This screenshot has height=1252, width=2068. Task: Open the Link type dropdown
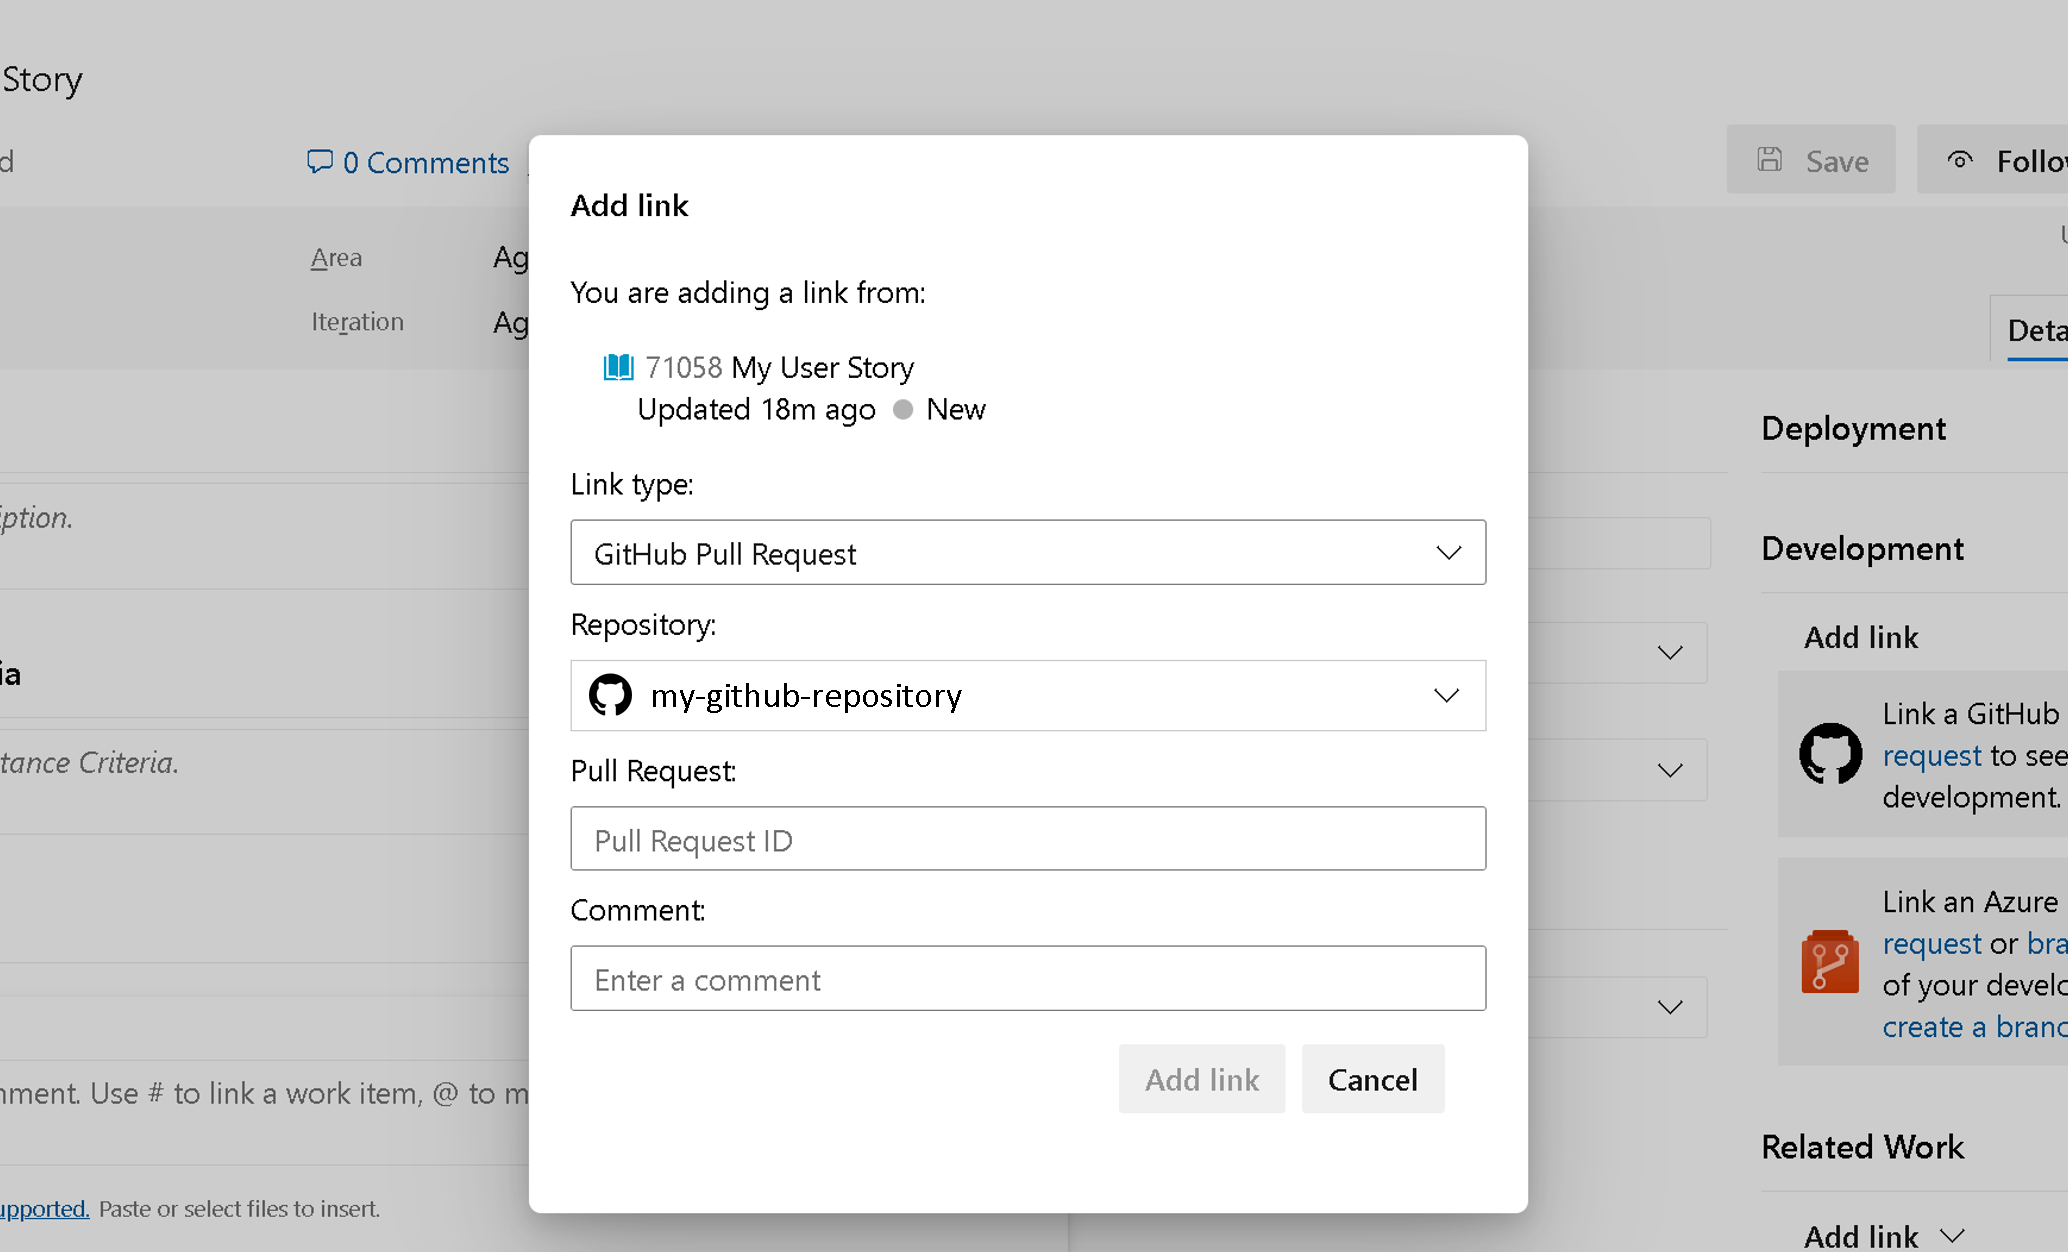(x=1027, y=552)
